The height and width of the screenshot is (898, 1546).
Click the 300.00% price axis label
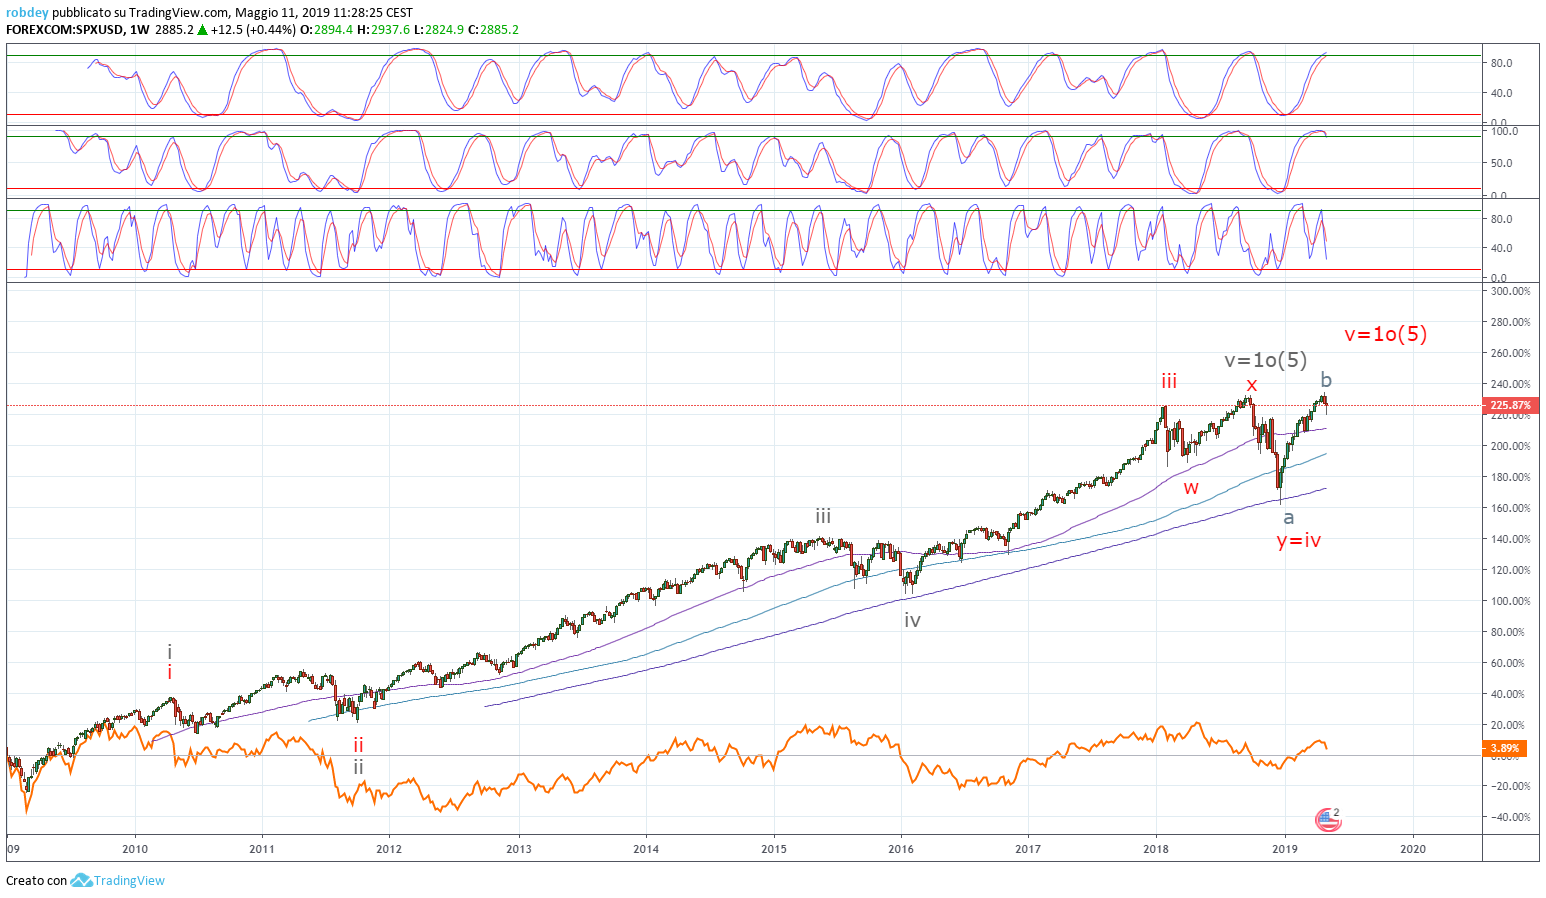coord(1511,292)
